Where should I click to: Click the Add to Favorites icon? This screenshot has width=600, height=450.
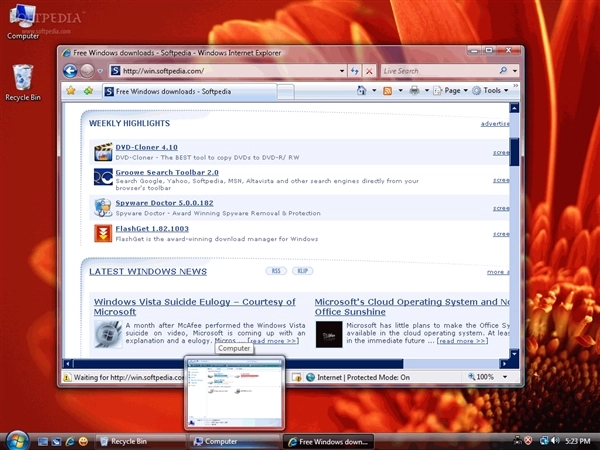(x=88, y=91)
